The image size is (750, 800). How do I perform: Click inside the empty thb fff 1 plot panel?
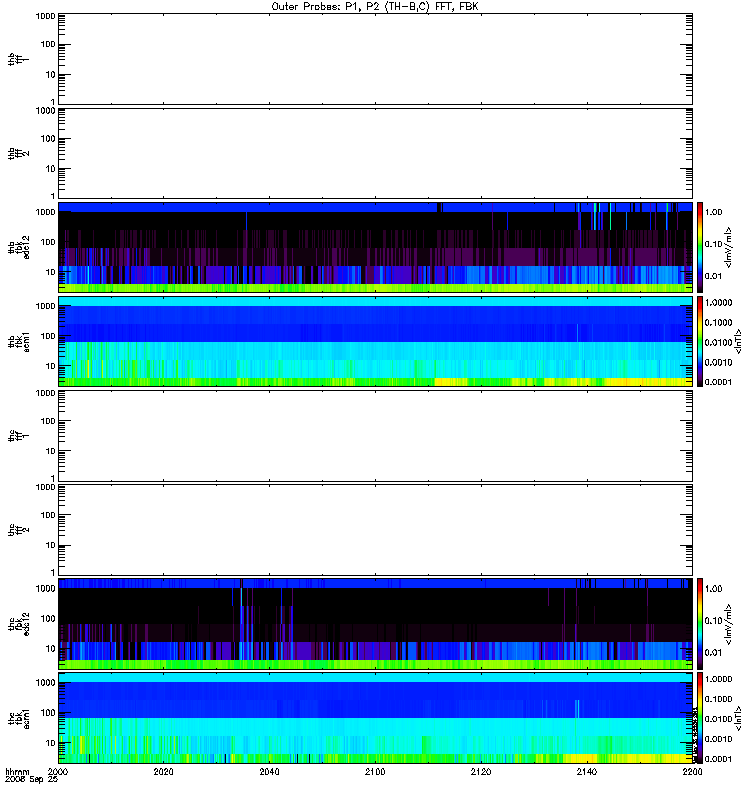coord(375,59)
